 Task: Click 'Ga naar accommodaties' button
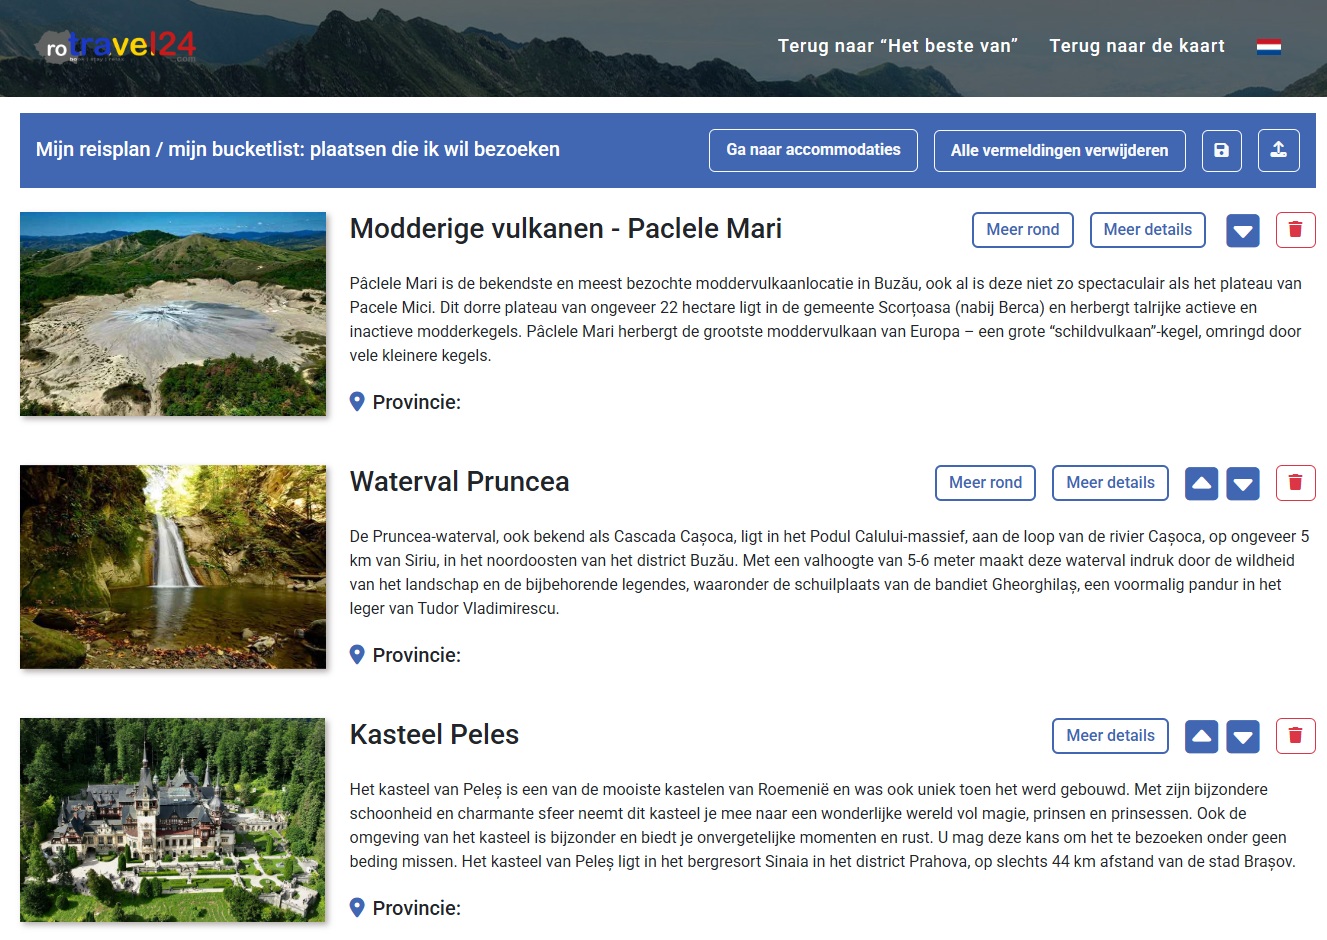pyautogui.click(x=813, y=150)
